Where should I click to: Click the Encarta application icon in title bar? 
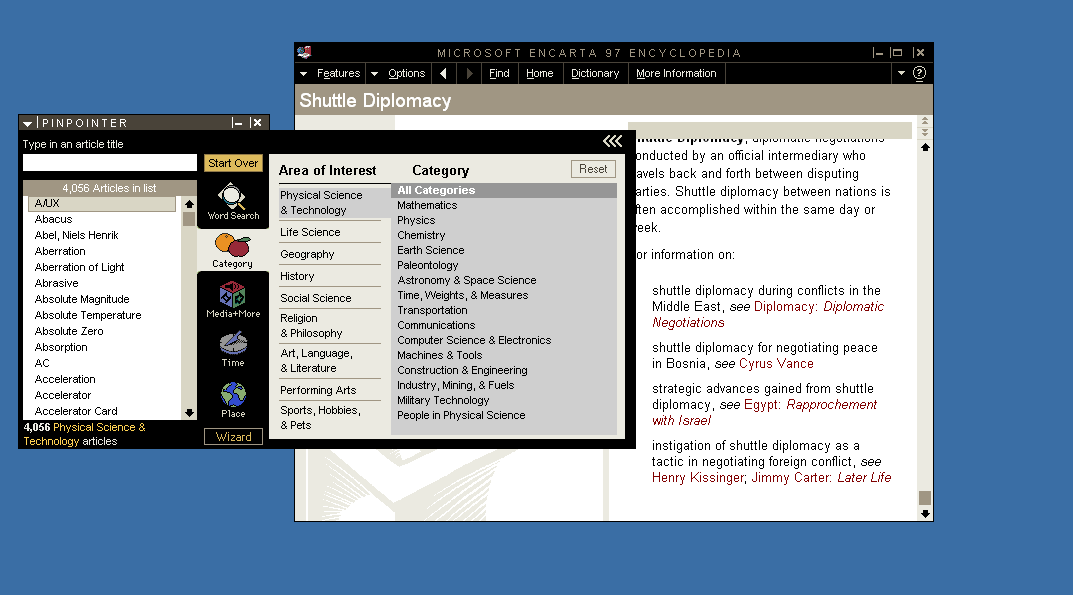click(x=305, y=52)
